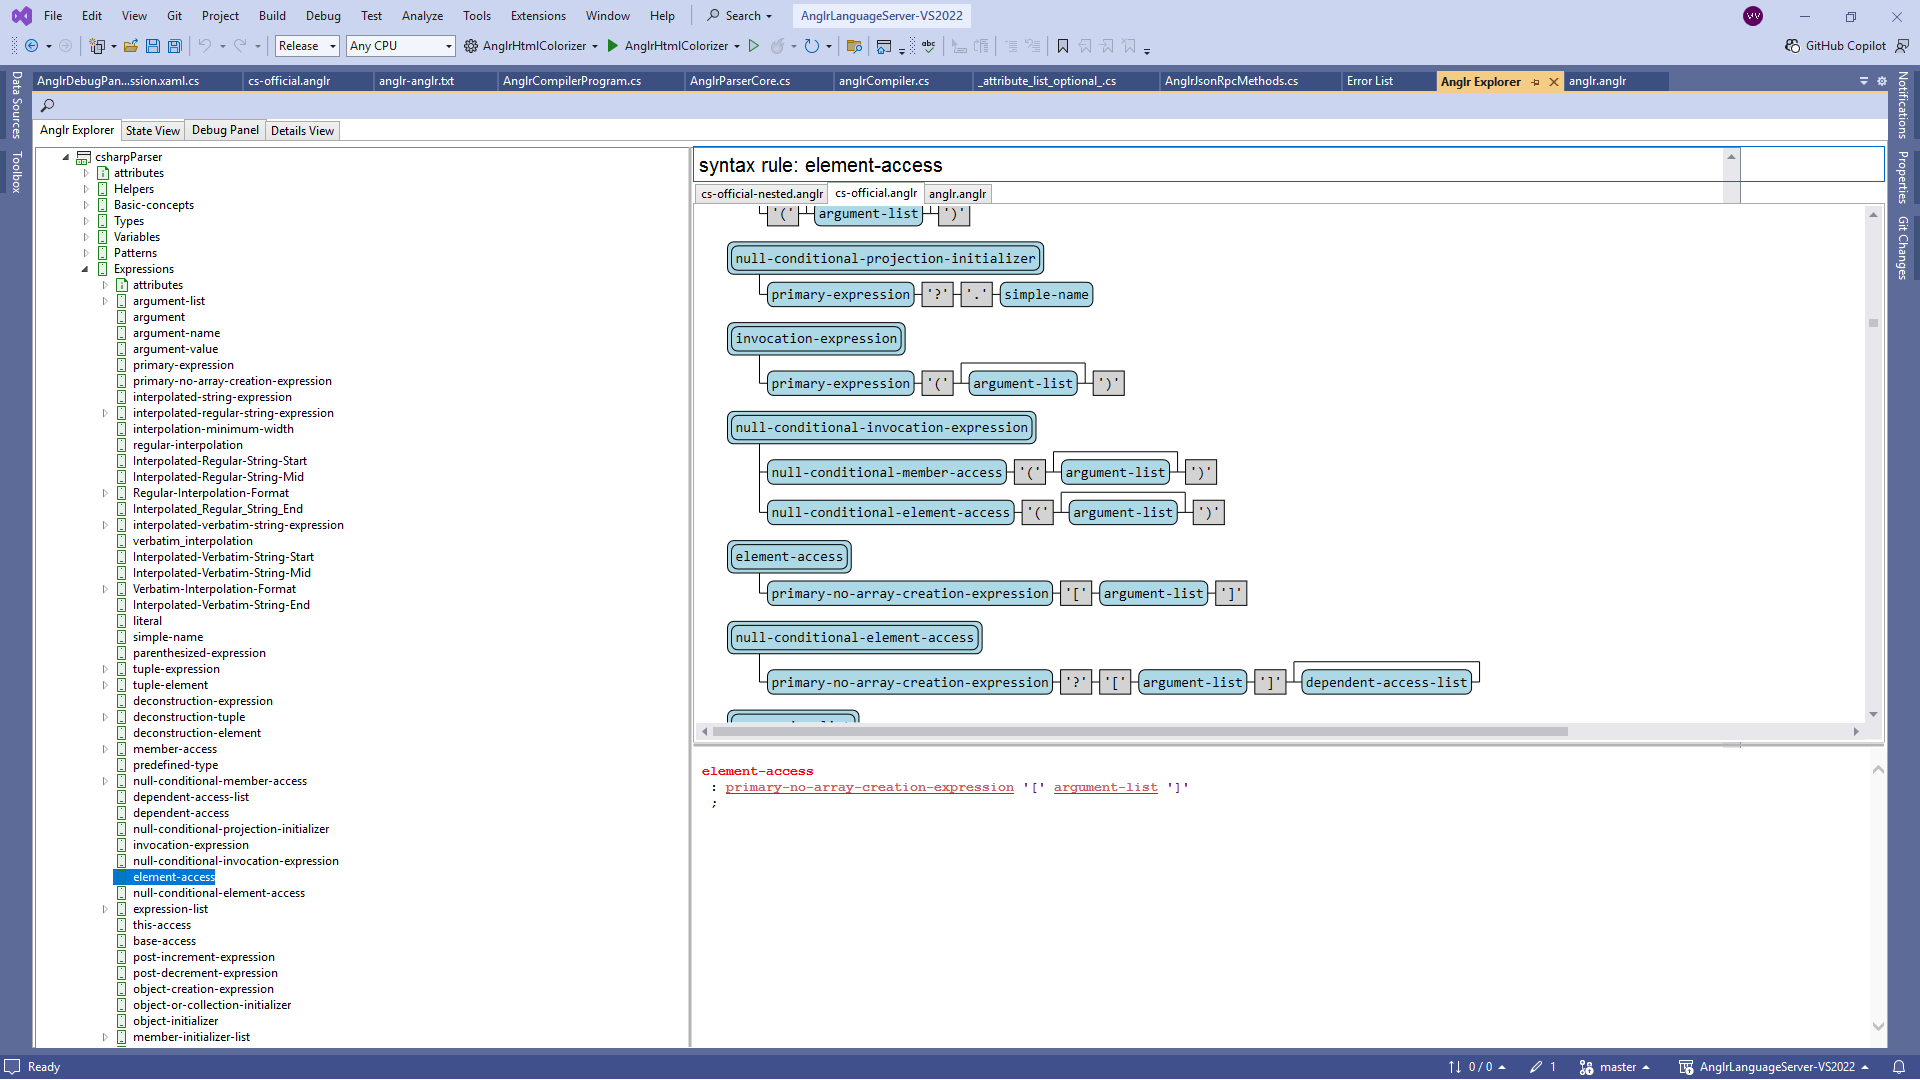Open the Git Changes side panel
Screen dimensions: 1920x1080
1903,248
